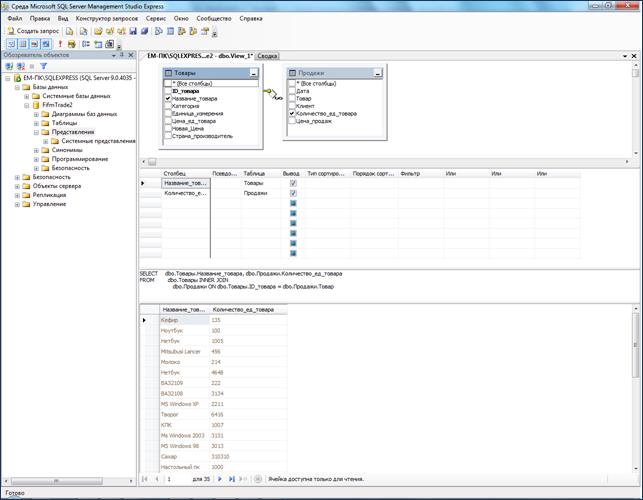The image size is (643, 500).
Task: Close the Object Explorer panel
Action: click(x=130, y=55)
